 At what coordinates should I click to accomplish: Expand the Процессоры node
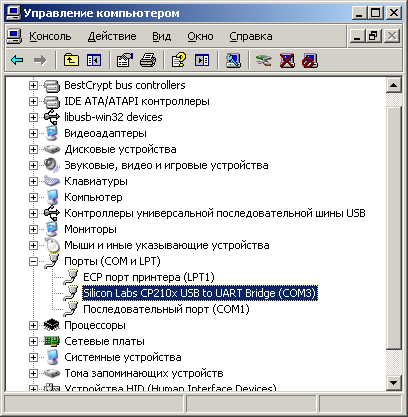pyautogui.click(x=33, y=325)
